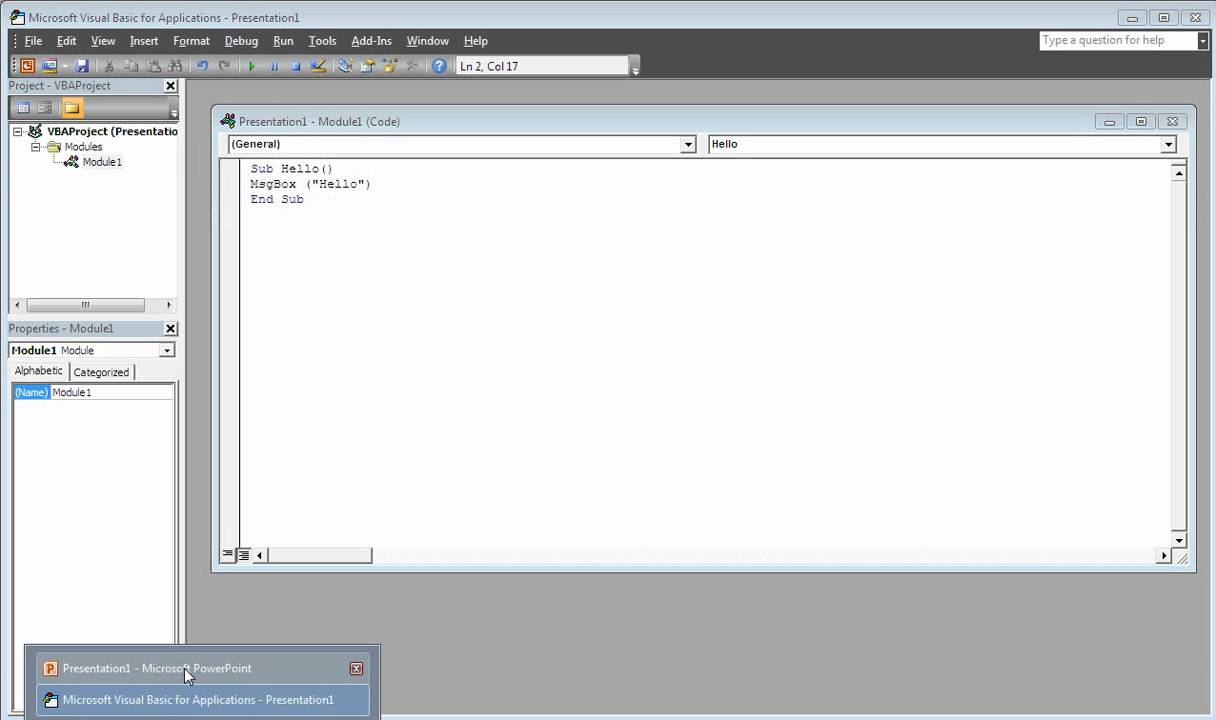Toggle Design Mode icon
Image resolution: width=1216 pixels, height=720 pixels.
pos(318,66)
